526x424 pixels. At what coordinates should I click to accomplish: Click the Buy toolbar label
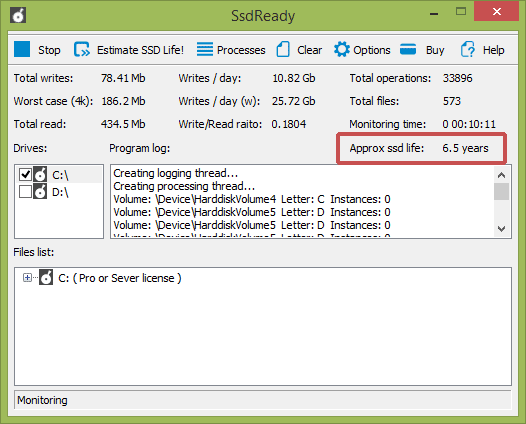pyautogui.click(x=435, y=50)
